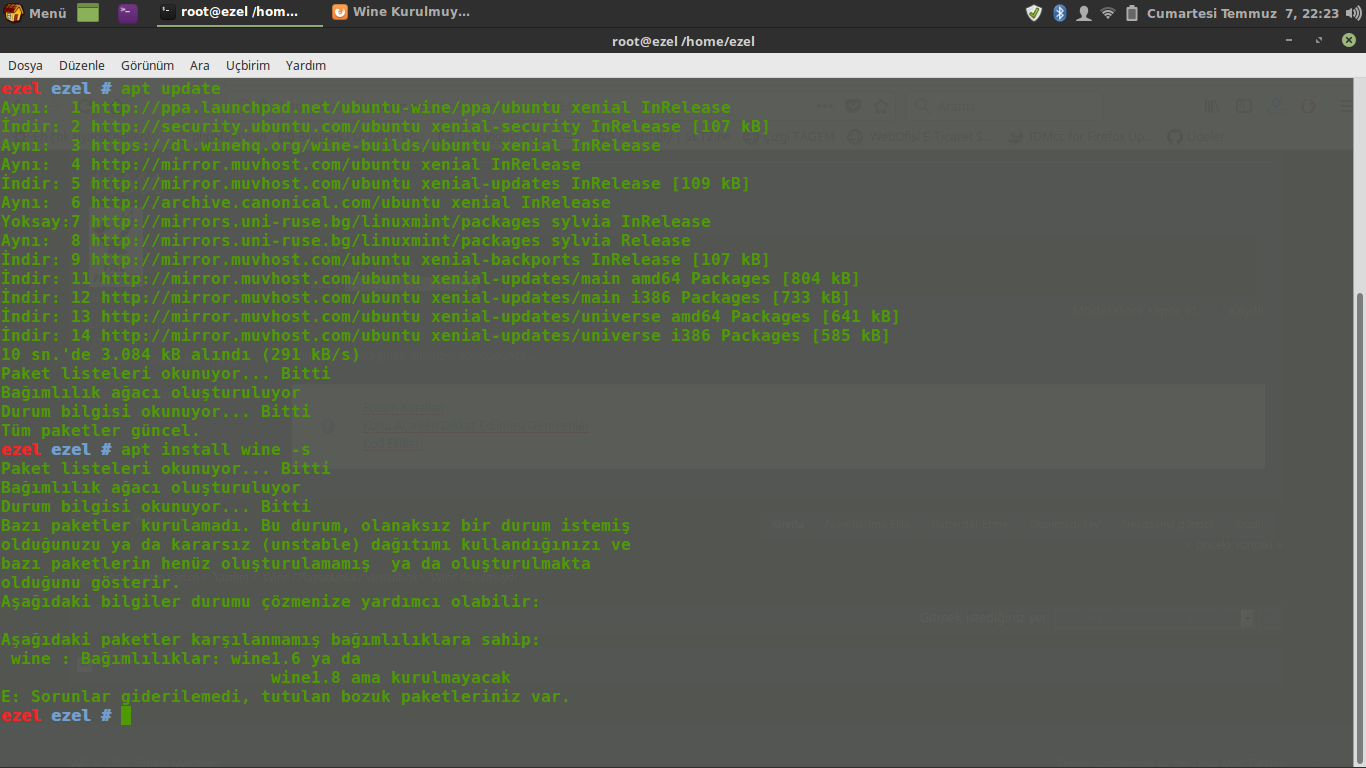Click the ppa.launchpad.net ubuntu-wine URL line

[x=366, y=108]
